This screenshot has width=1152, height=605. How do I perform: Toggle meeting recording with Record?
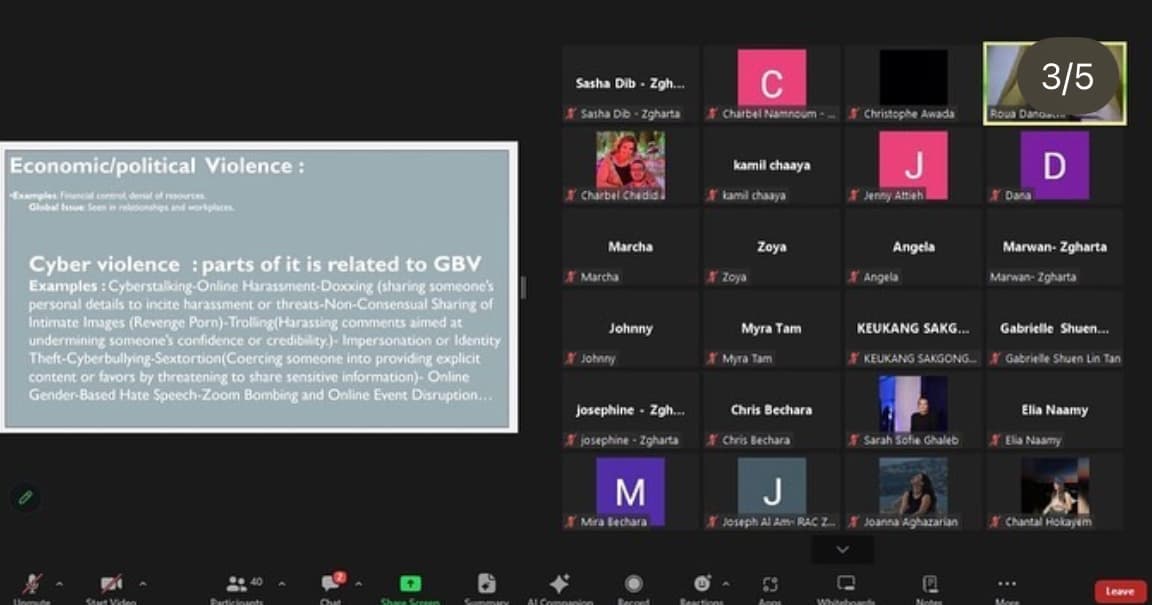[633, 584]
